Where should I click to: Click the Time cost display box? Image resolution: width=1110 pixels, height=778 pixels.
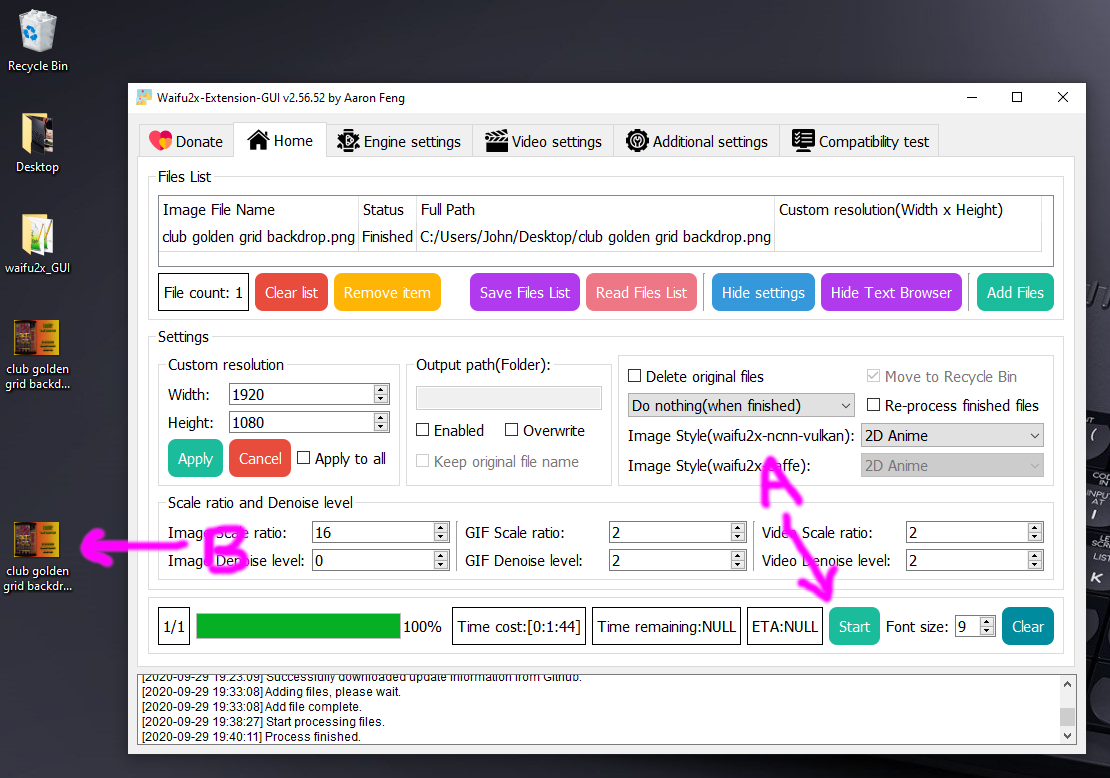(519, 626)
